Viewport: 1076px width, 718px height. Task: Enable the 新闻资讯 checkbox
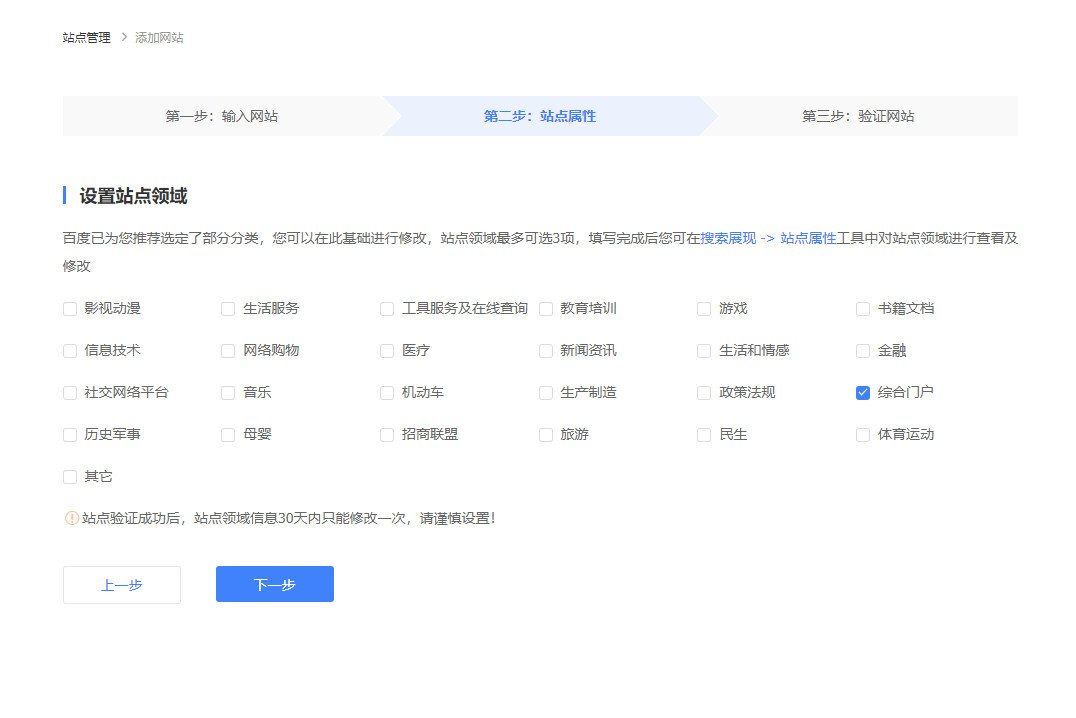click(546, 351)
